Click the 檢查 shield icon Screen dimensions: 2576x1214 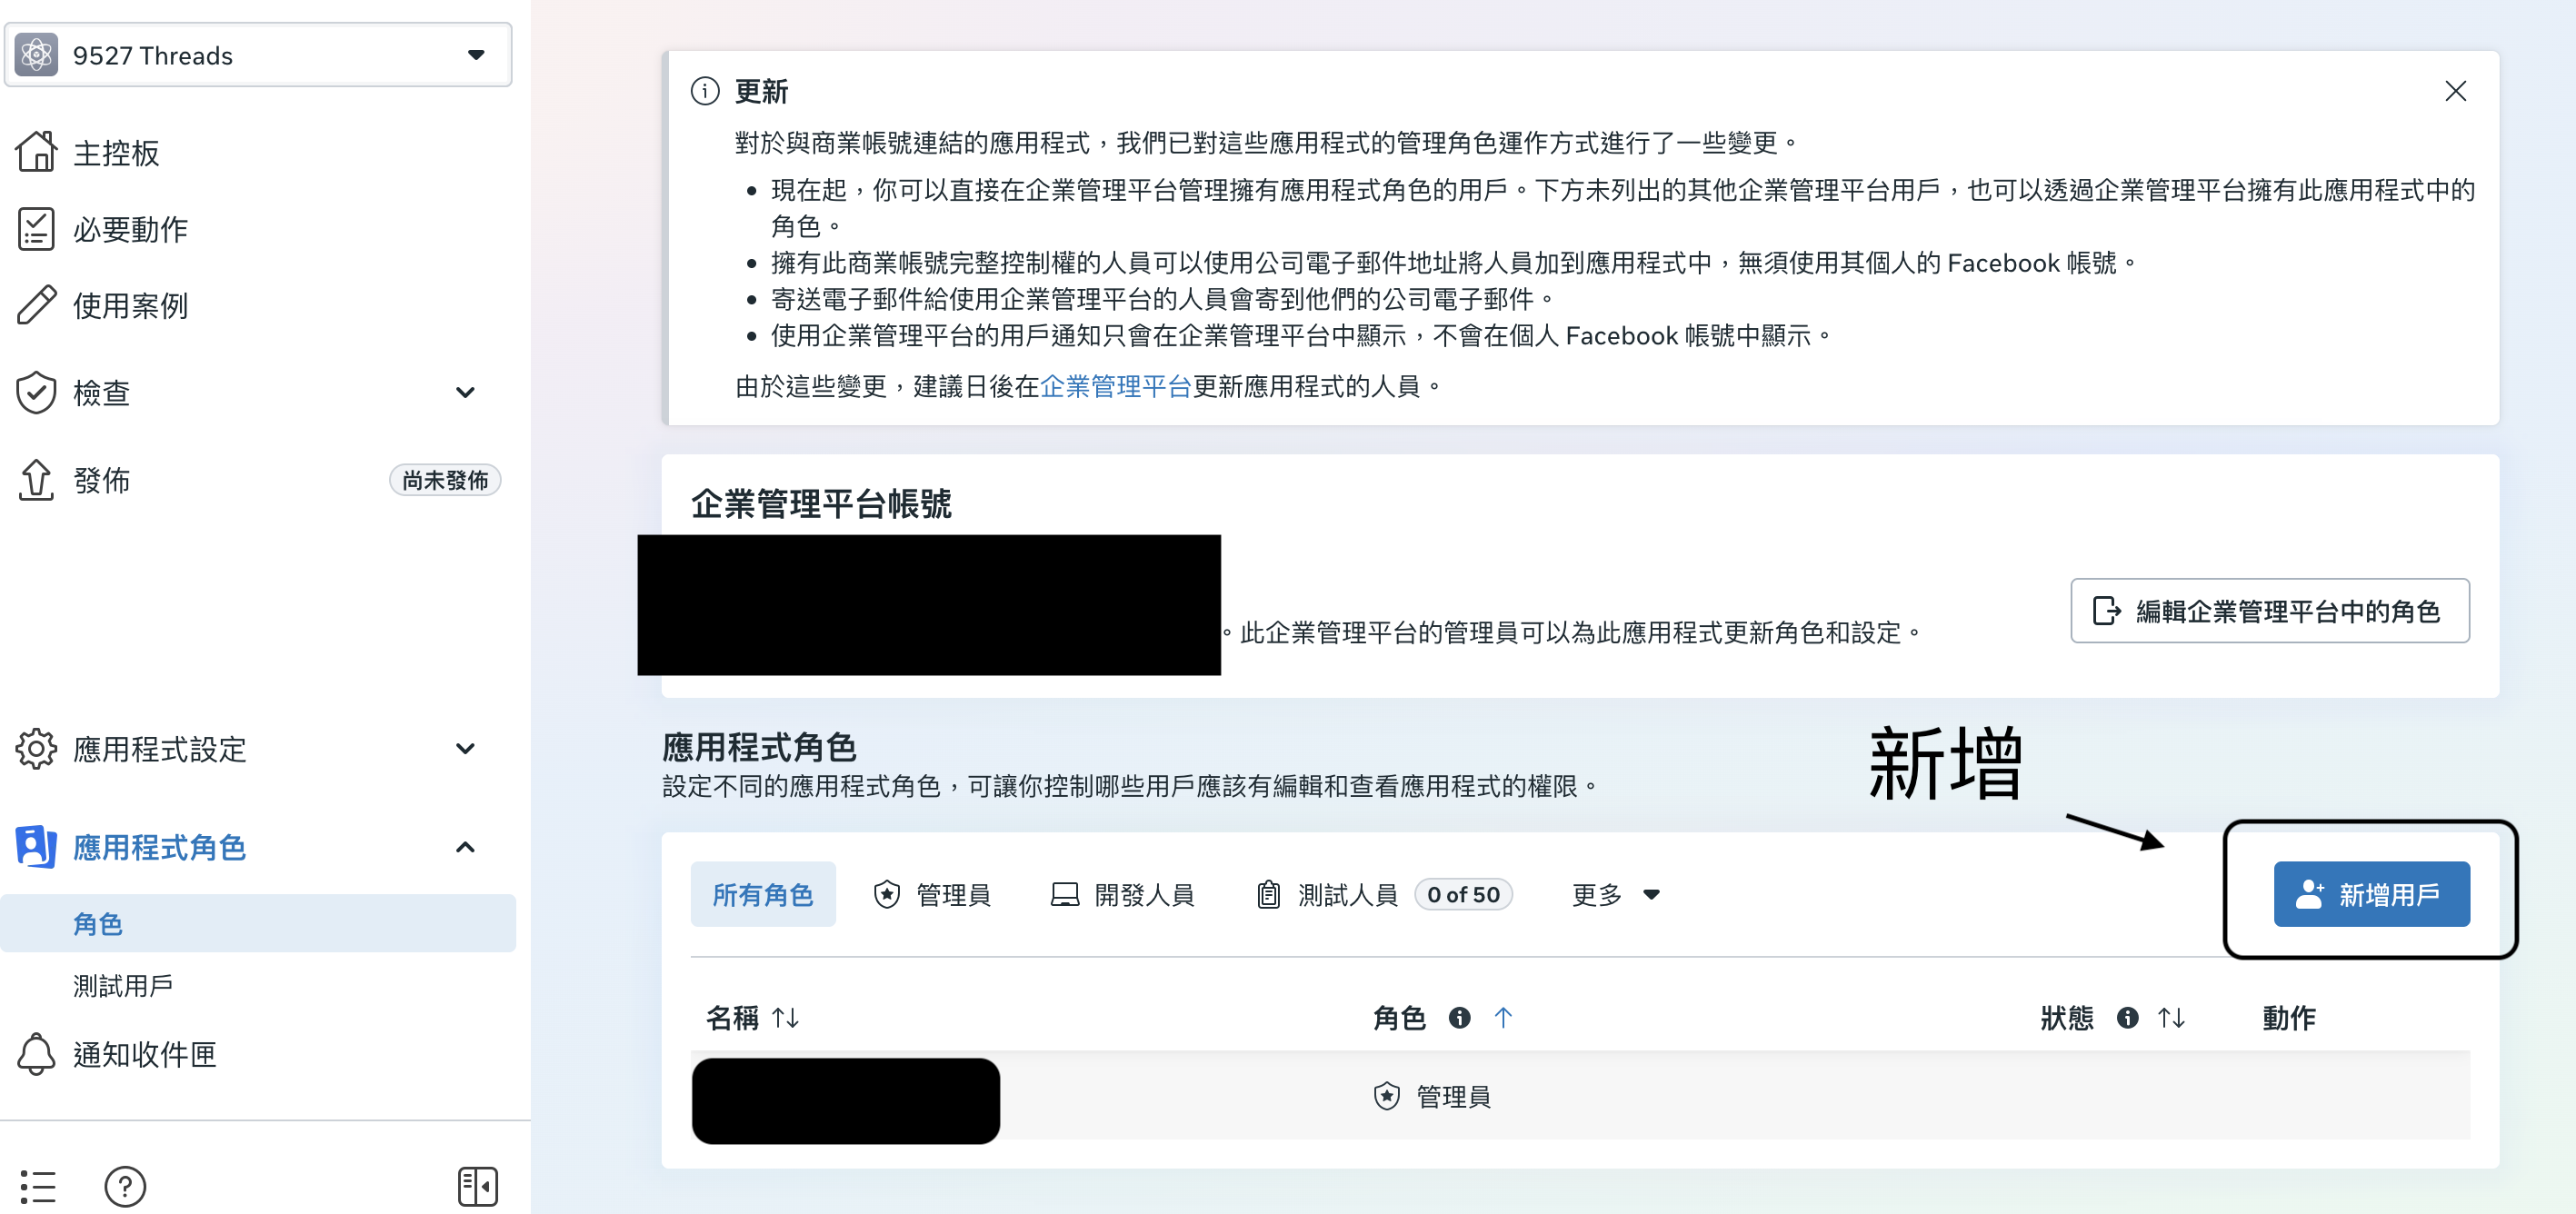click(37, 392)
